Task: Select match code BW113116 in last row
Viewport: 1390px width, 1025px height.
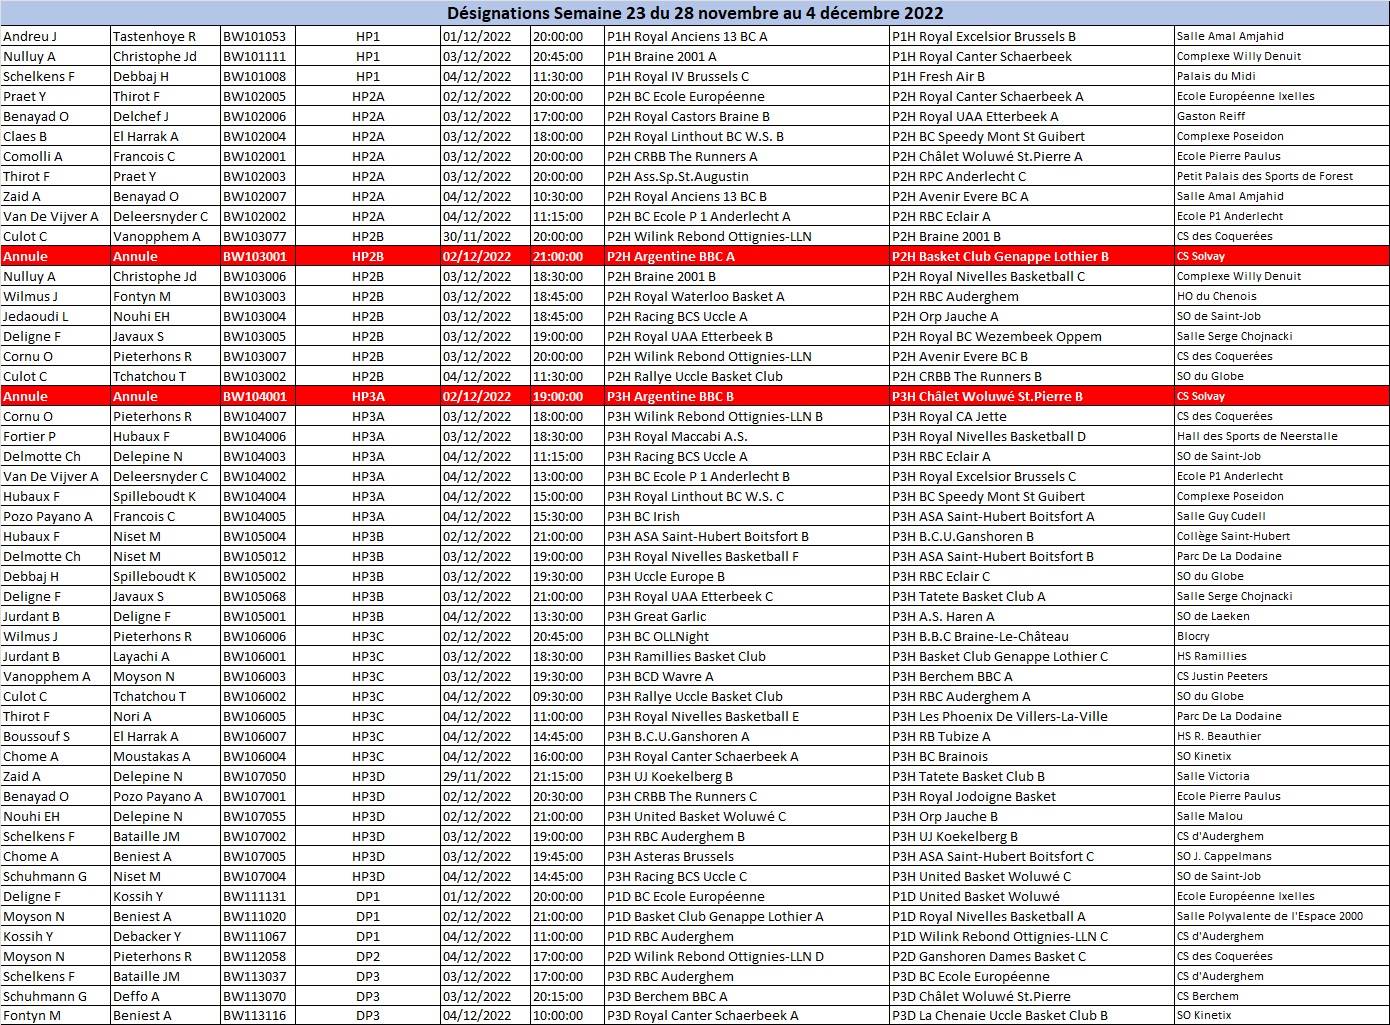Action: click(x=255, y=1016)
